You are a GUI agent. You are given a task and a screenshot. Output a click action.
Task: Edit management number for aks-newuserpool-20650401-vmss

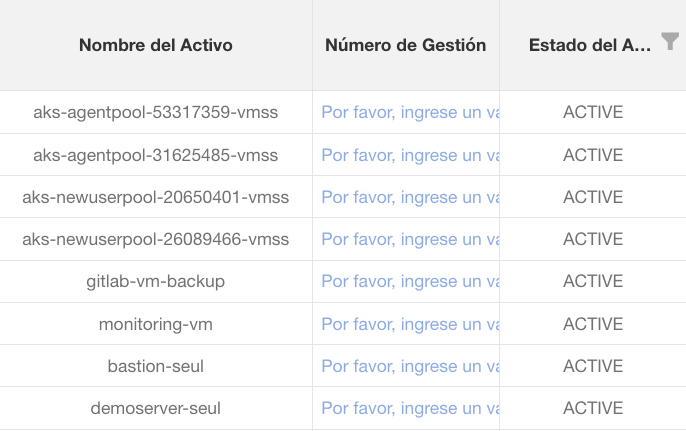[409, 198]
